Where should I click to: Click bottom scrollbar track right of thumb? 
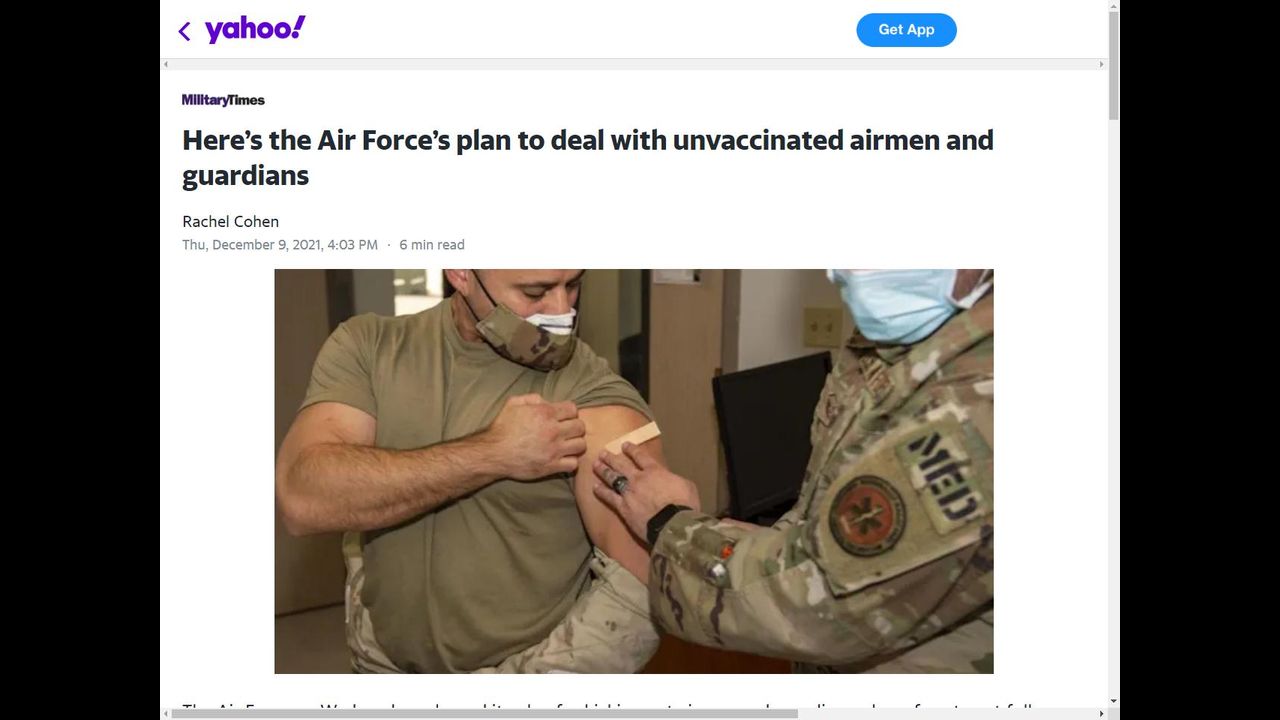947,714
